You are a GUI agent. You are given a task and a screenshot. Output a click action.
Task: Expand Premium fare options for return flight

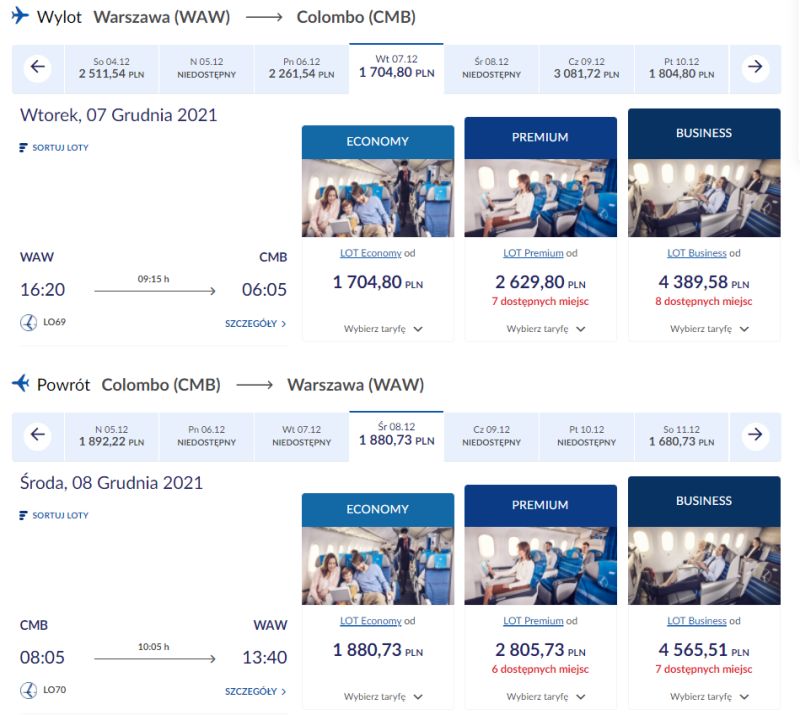(546, 697)
